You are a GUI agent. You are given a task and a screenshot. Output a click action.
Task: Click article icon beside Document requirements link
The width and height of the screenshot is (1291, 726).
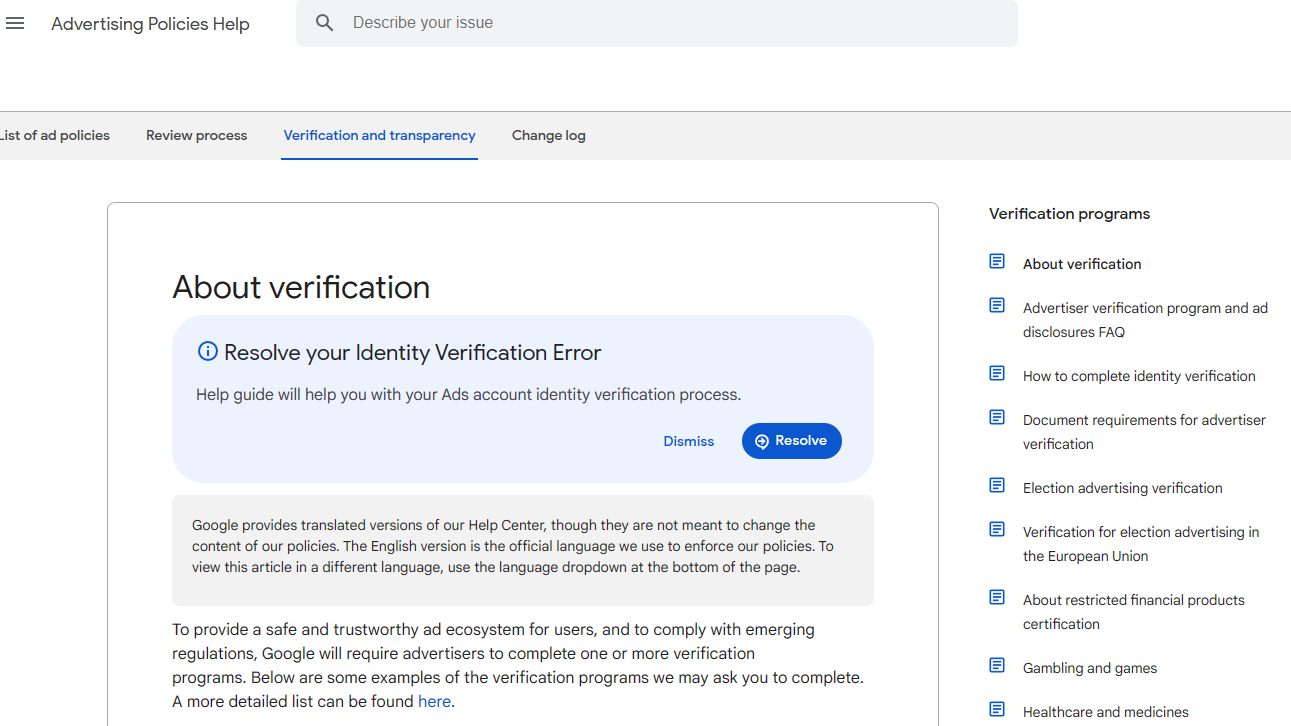pyautogui.click(x=997, y=418)
